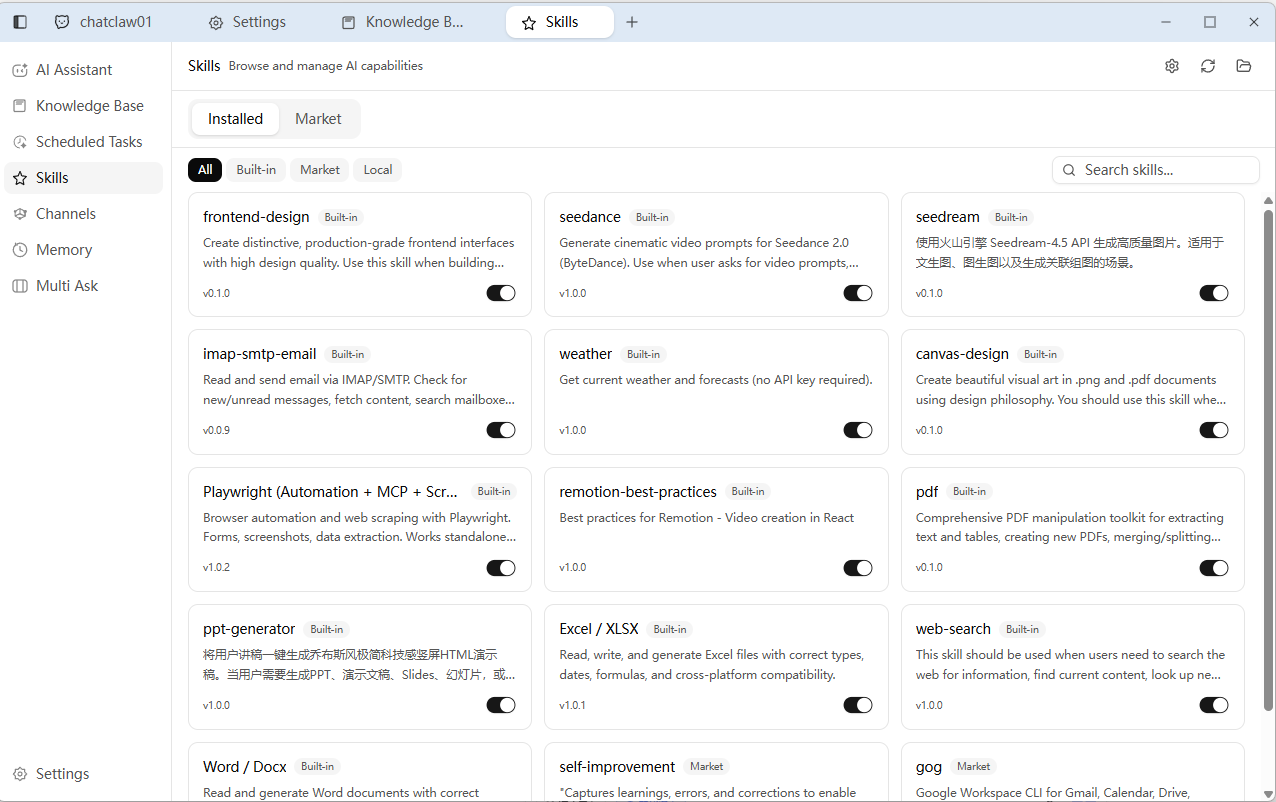This screenshot has width=1276, height=802.
Task: Open the weather skill title
Action: click(x=585, y=354)
